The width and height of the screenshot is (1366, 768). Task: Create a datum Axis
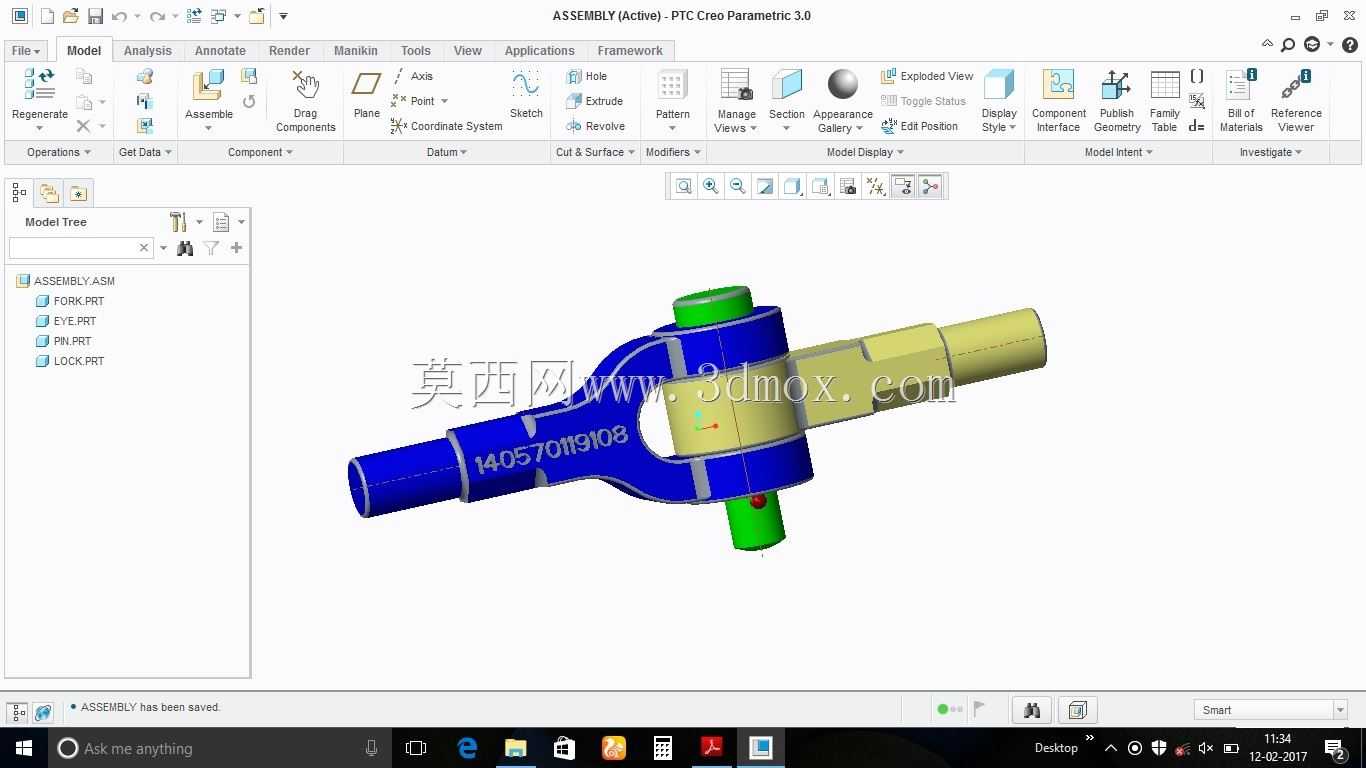coord(412,76)
